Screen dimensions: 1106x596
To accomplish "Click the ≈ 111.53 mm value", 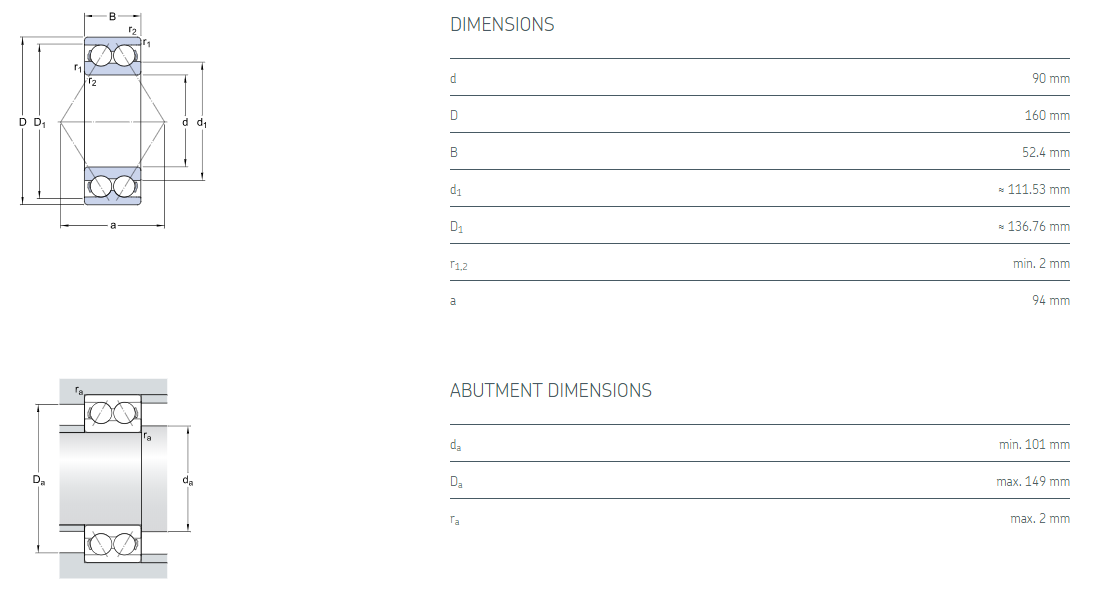I will pos(1034,189).
